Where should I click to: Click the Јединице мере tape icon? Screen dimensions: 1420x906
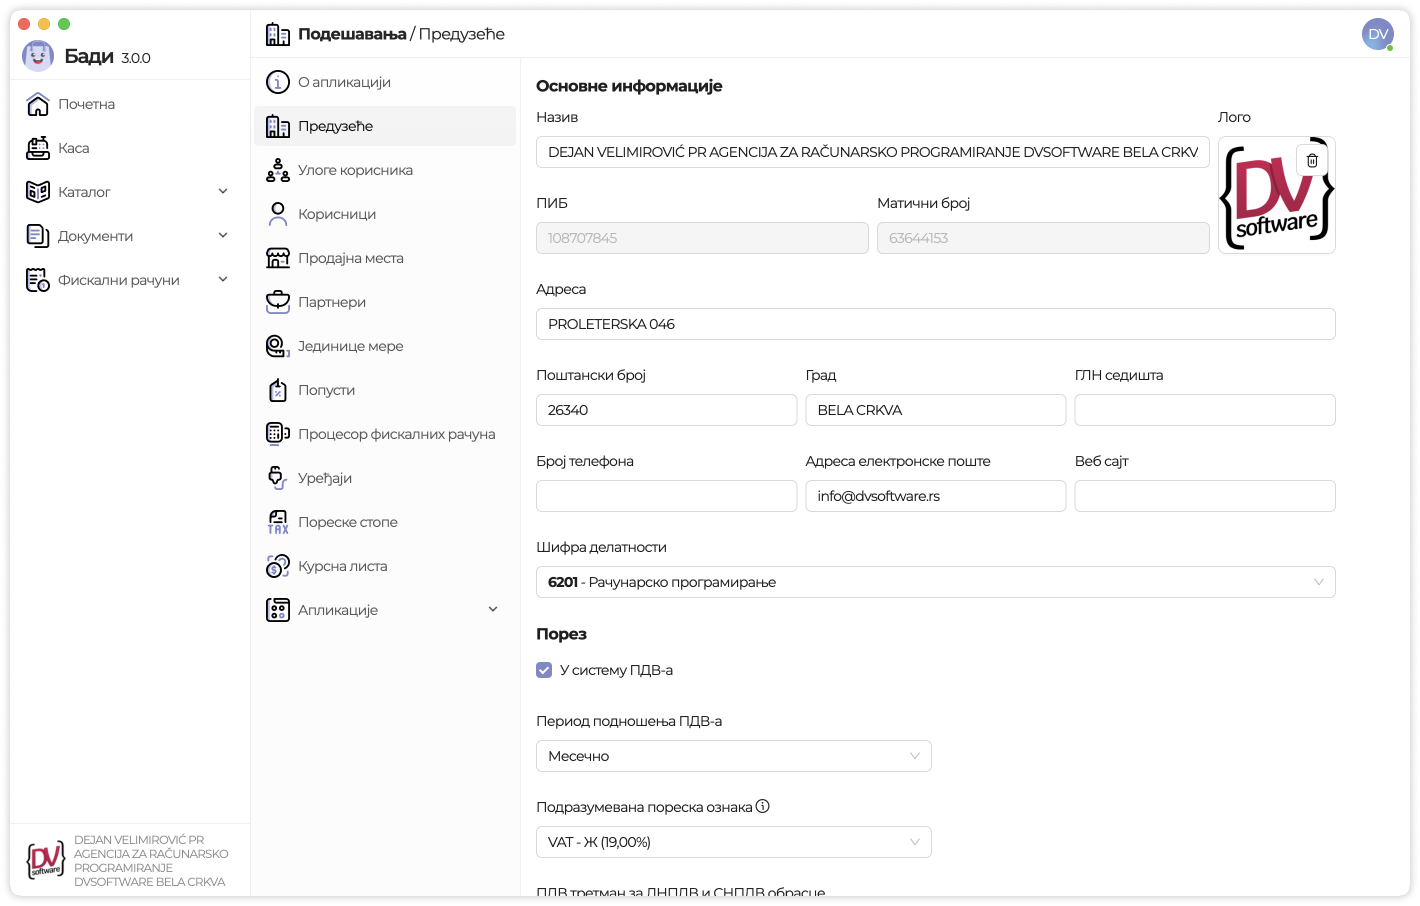click(x=278, y=346)
